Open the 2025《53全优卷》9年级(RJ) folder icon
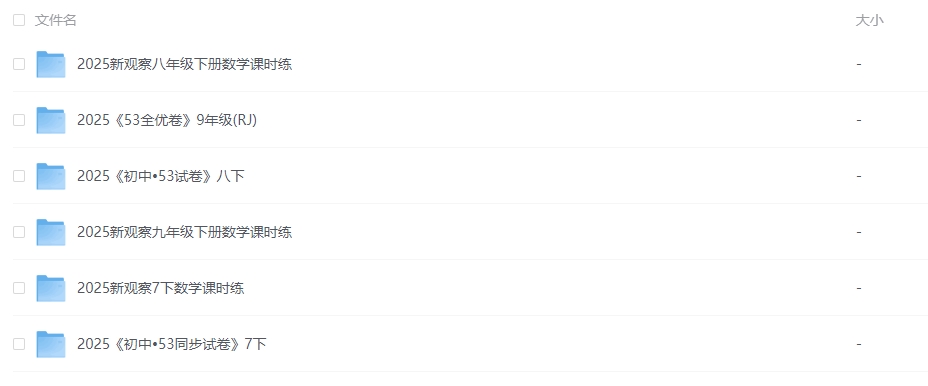Screen dimensions: 928x386 (x=51, y=120)
